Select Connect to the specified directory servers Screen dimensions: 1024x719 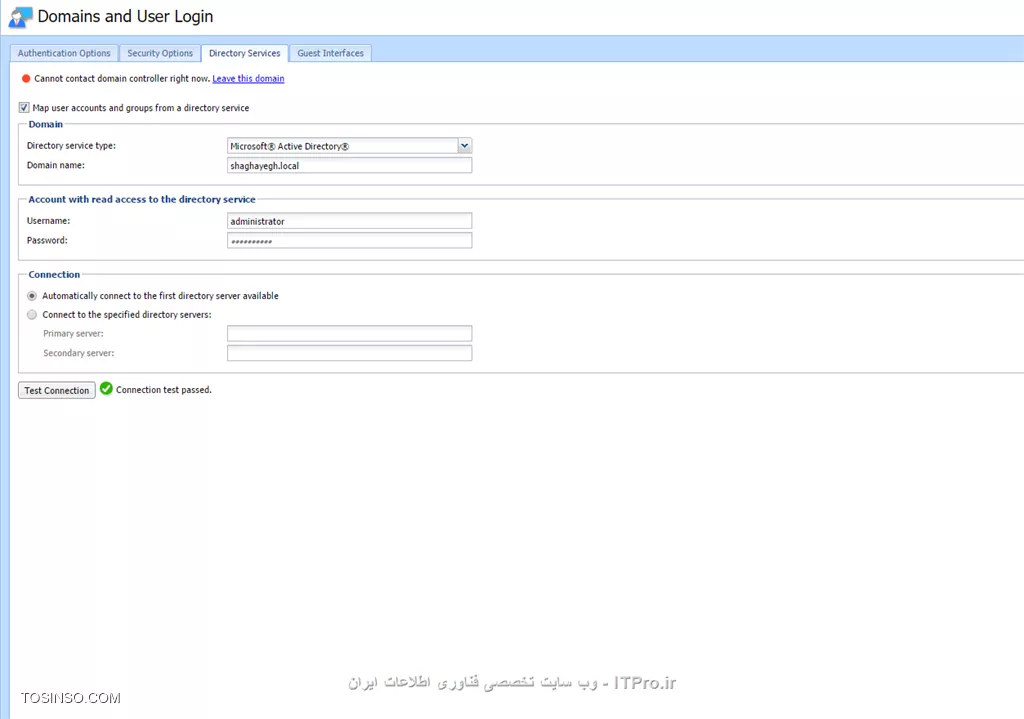pyautogui.click(x=32, y=315)
